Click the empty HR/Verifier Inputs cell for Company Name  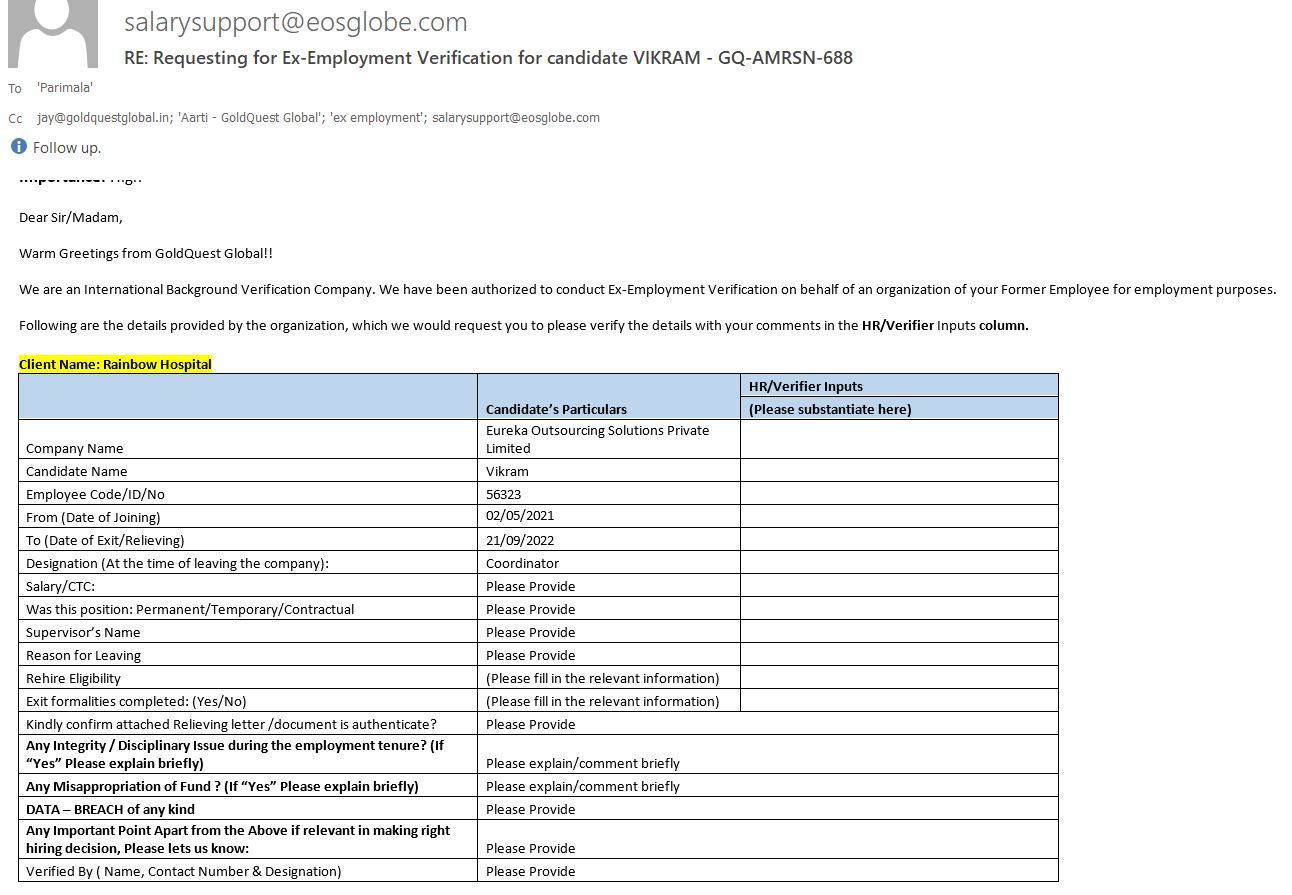click(899, 439)
